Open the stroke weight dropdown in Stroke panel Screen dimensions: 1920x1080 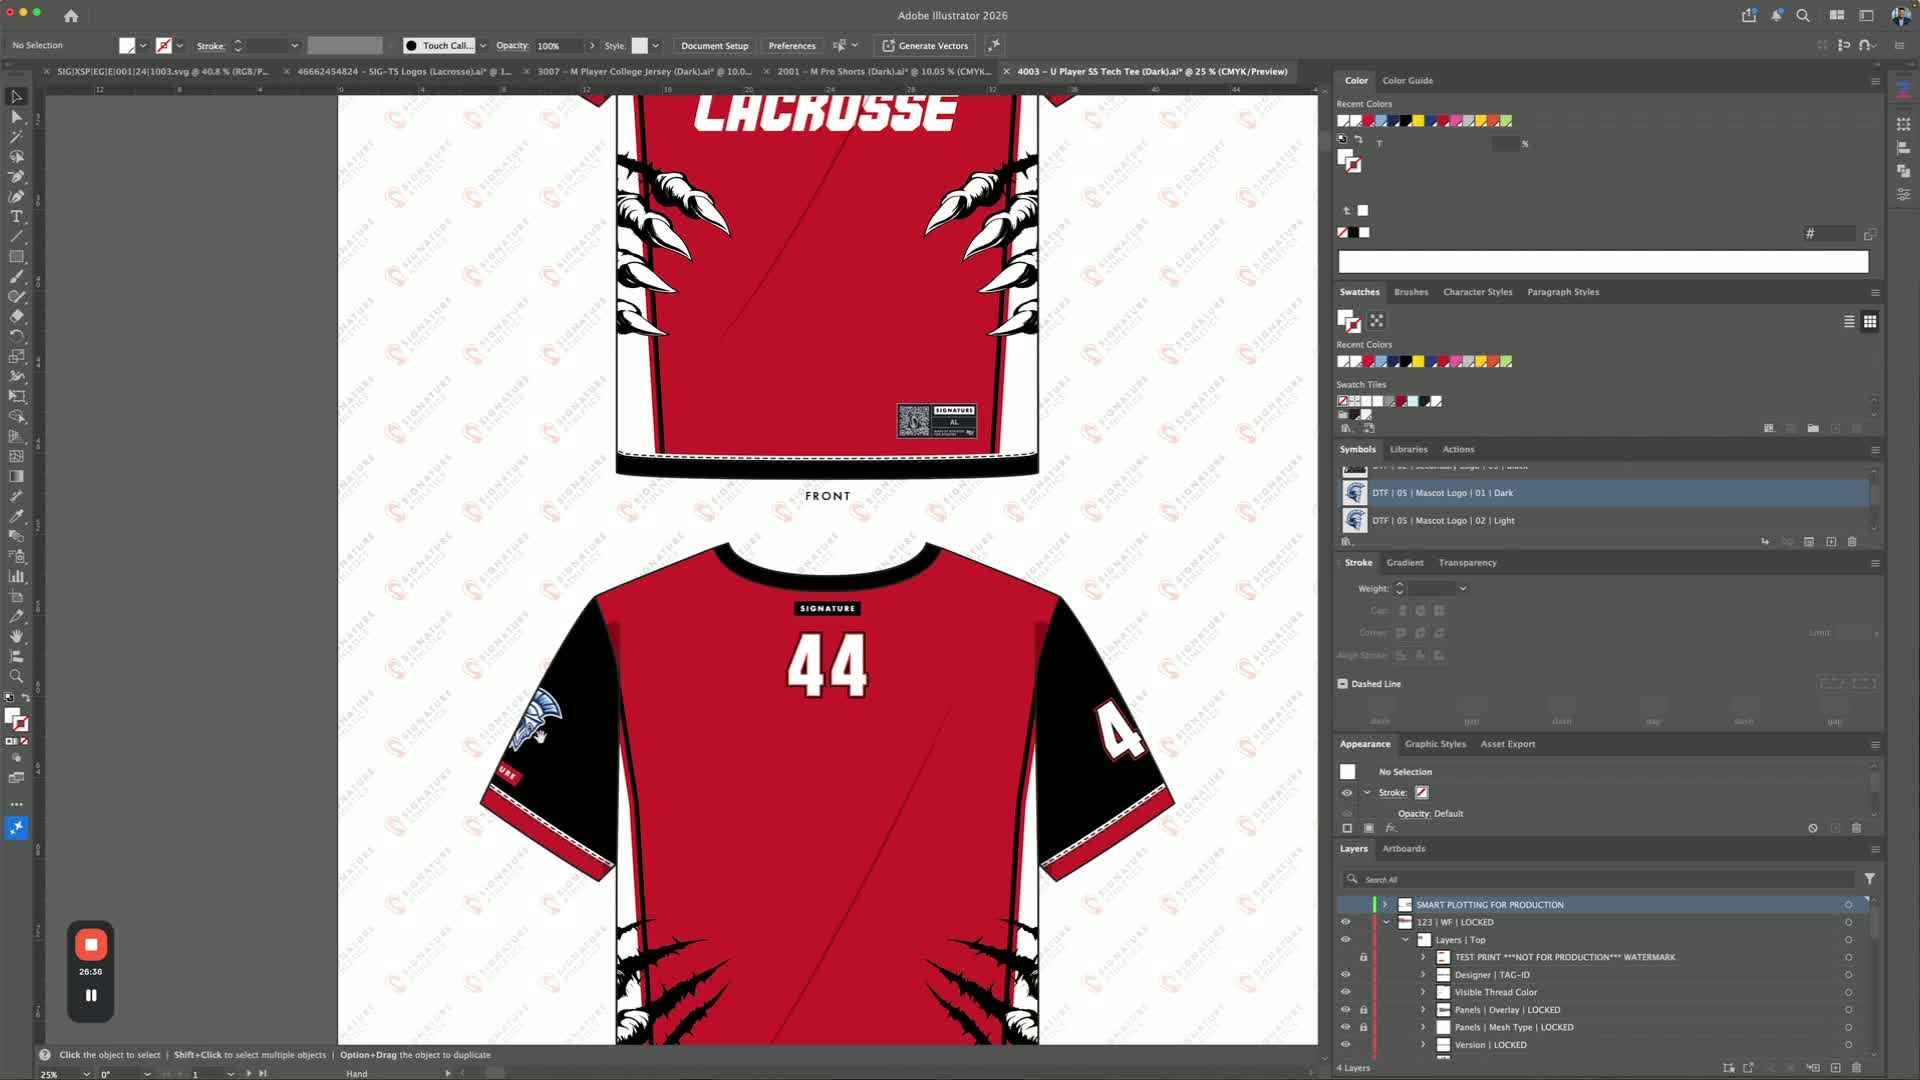(1463, 589)
